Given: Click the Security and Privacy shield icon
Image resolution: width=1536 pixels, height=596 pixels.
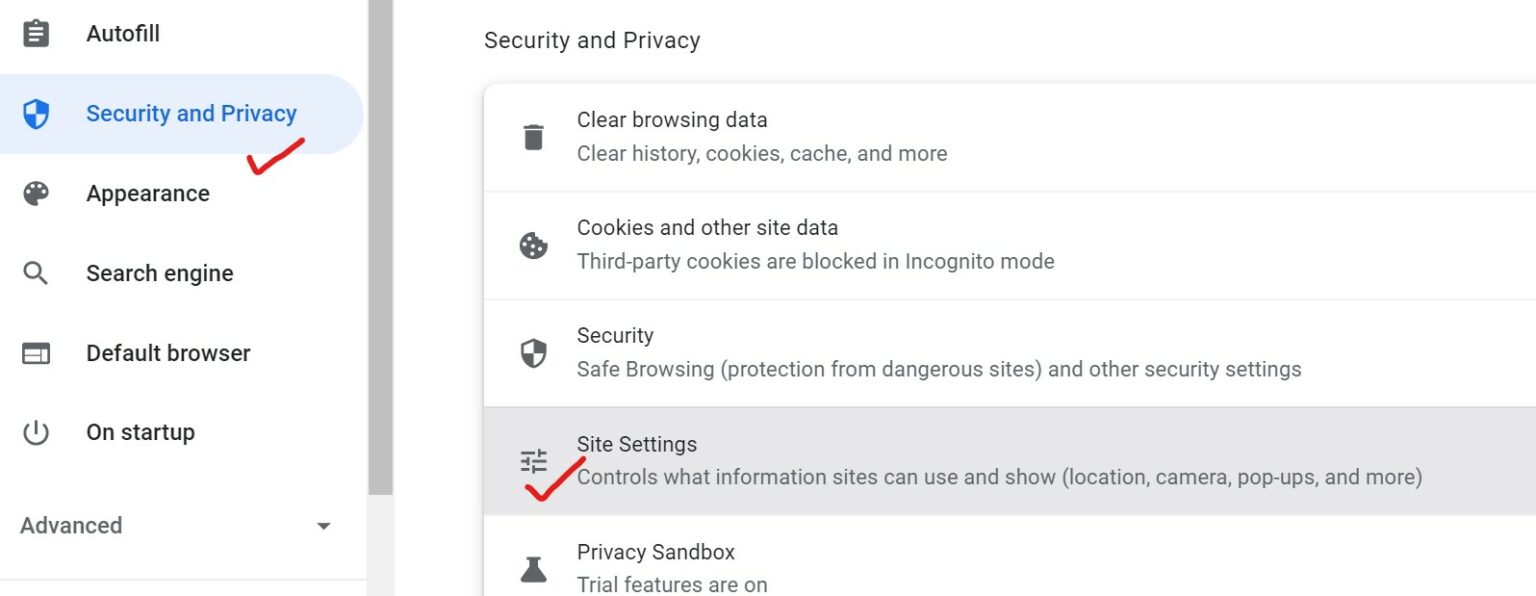Looking at the screenshot, I should [x=35, y=113].
